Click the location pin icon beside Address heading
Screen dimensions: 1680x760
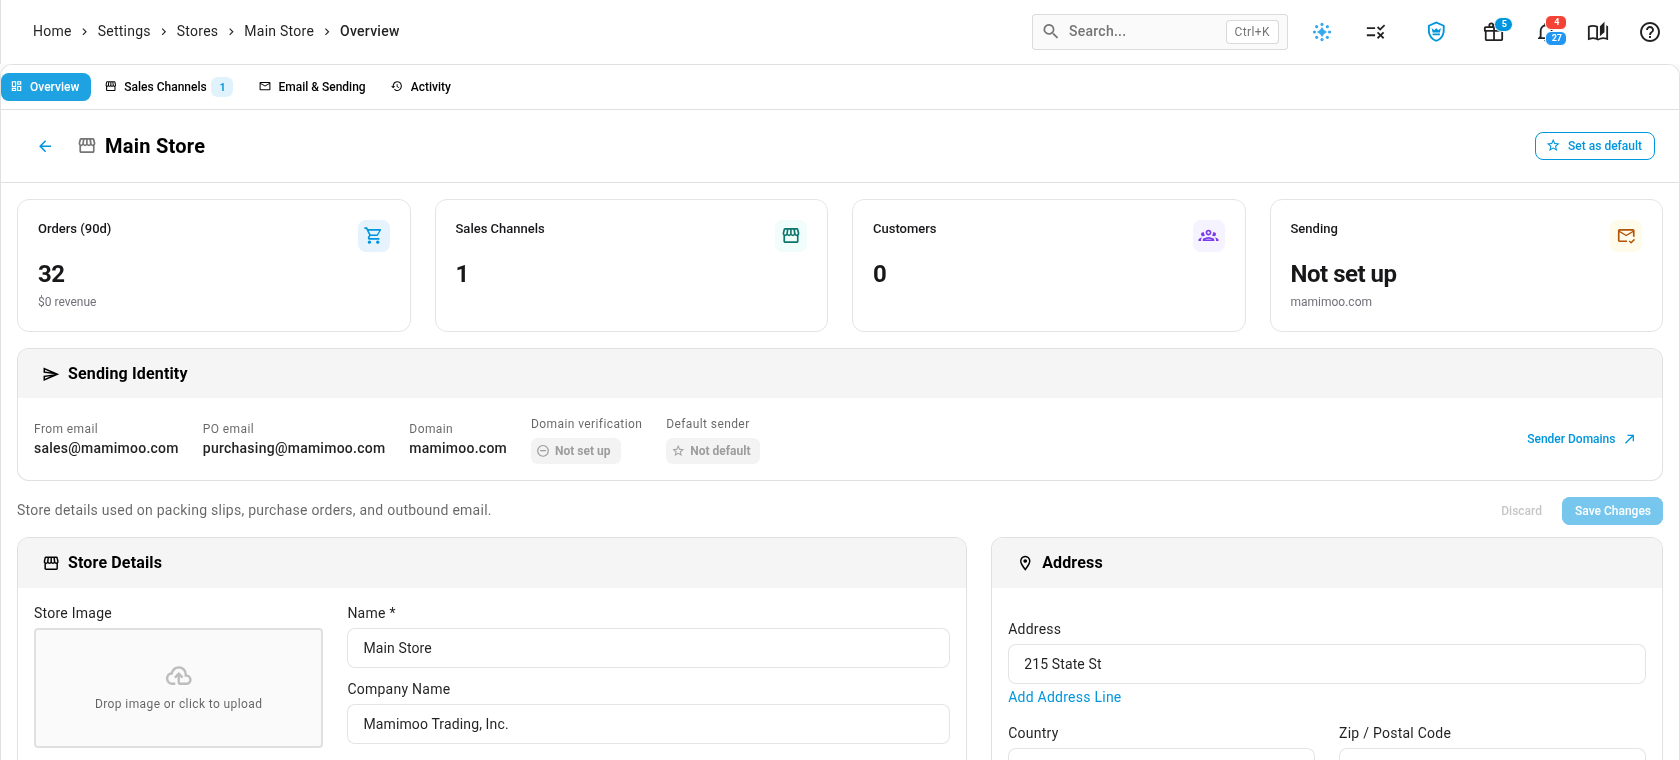[x=1025, y=563]
